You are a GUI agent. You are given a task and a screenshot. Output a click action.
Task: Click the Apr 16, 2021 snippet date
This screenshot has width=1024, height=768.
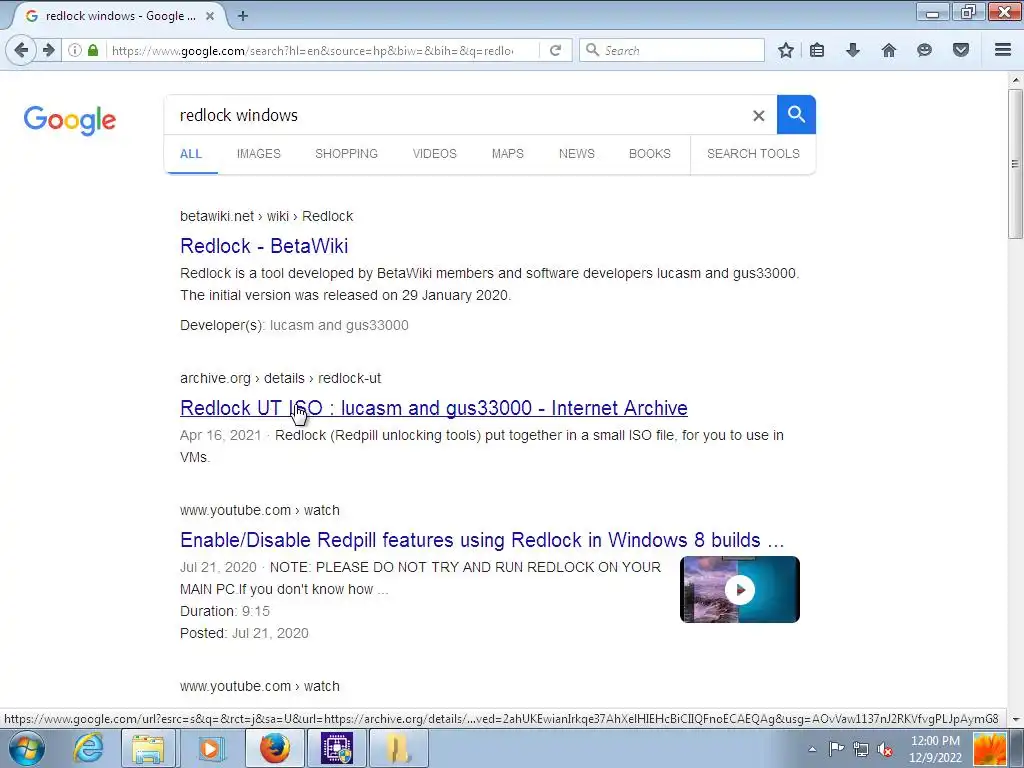[x=220, y=435]
